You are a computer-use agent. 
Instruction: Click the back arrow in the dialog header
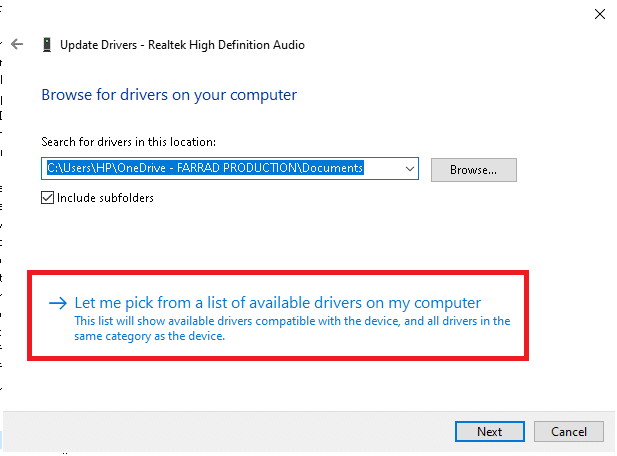[x=16, y=45]
